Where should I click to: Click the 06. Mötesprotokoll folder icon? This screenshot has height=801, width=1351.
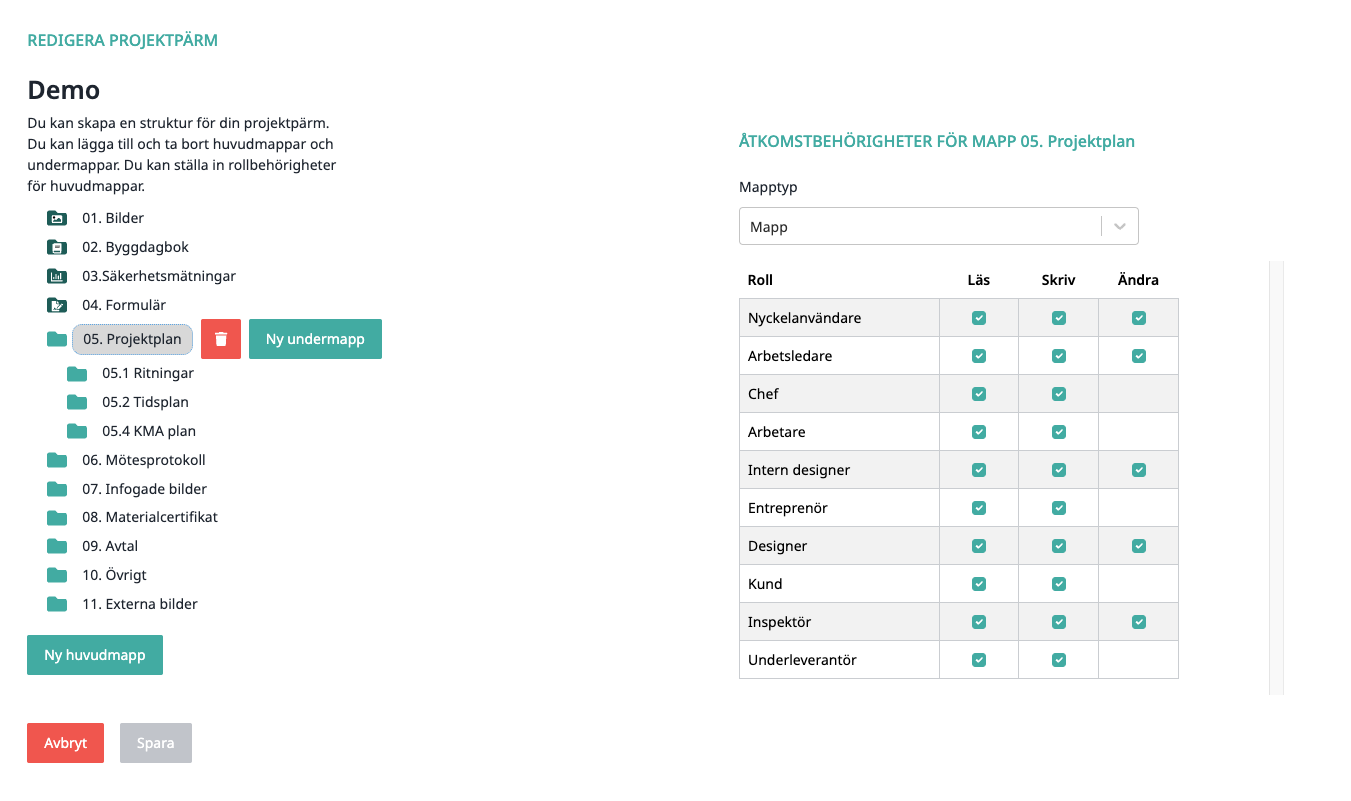[x=57, y=460]
